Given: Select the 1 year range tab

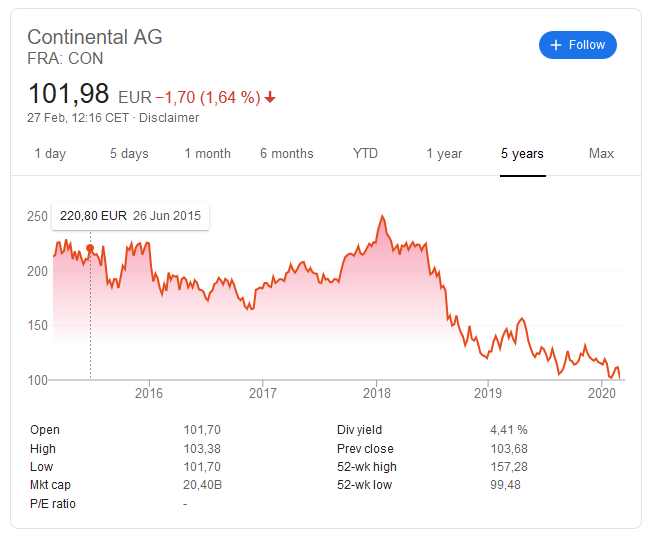Looking at the screenshot, I should pos(444,154).
